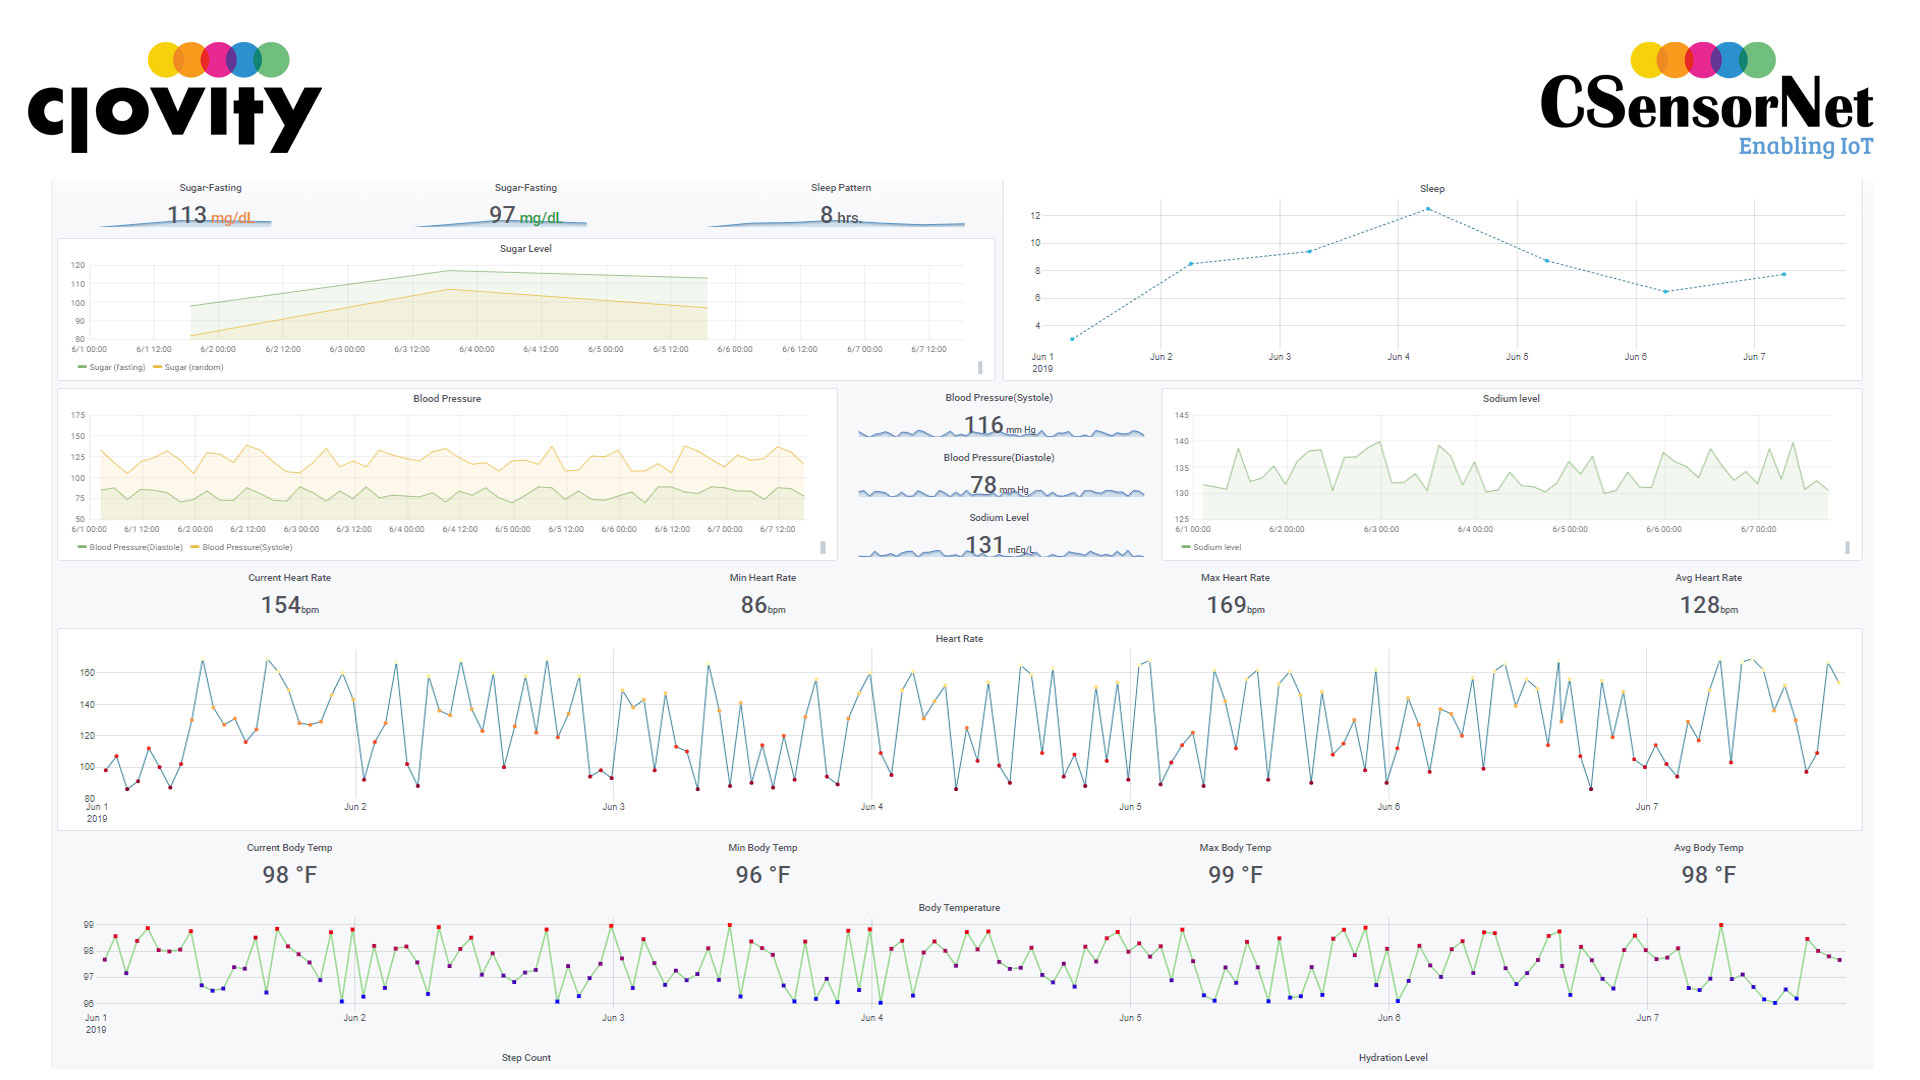This screenshot has height=1080, width=1920.
Task: Open the Sodium level chart panel title
Action: point(1511,399)
